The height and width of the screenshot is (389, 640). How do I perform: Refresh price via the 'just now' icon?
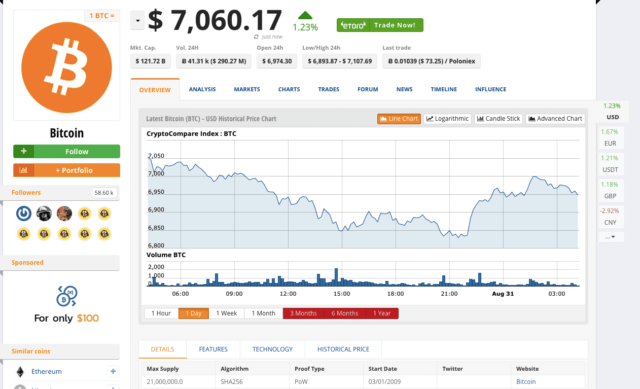point(256,37)
